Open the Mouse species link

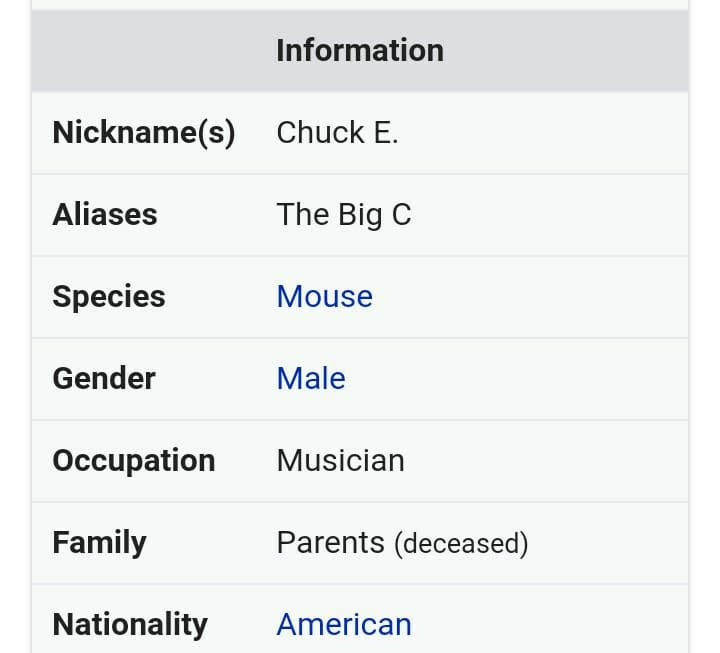pyautogui.click(x=325, y=297)
